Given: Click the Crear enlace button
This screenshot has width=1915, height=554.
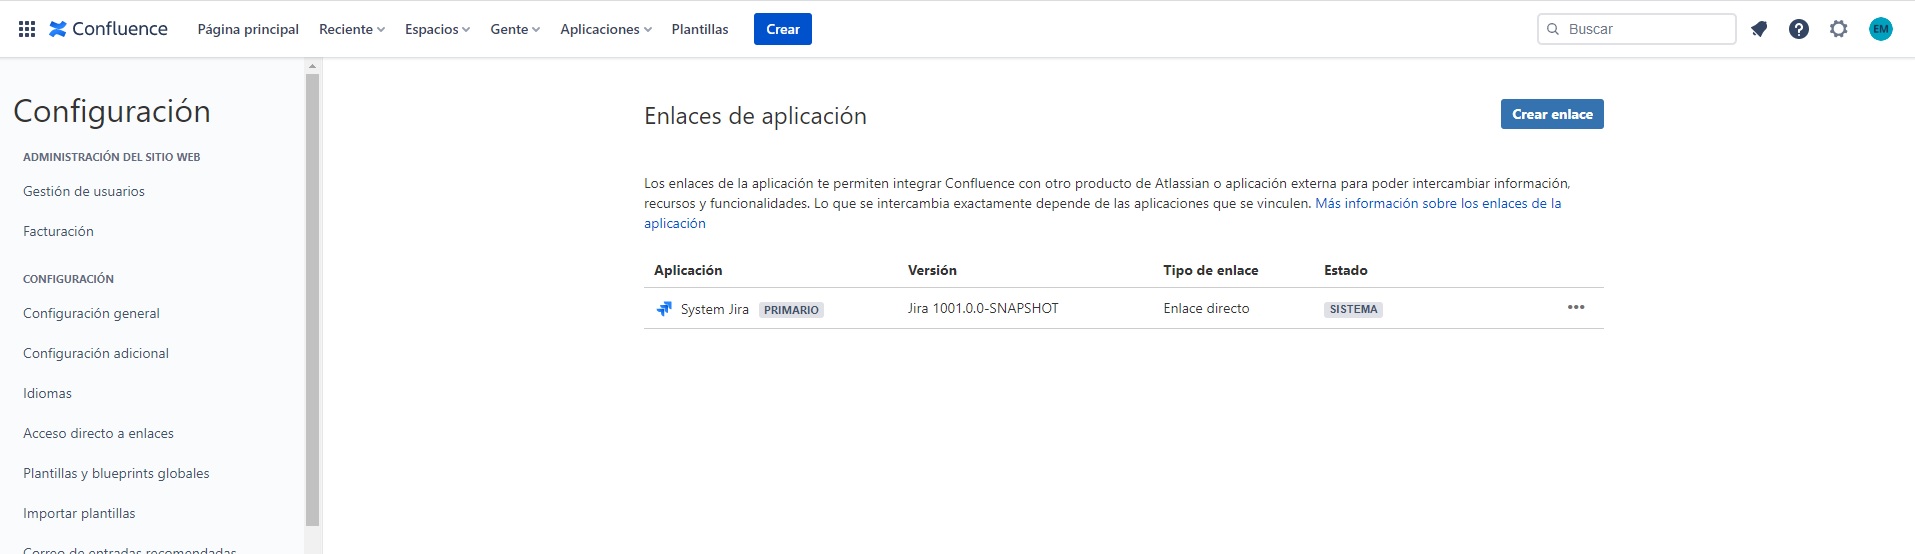Looking at the screenshot, I should [x=1552, y=114].
